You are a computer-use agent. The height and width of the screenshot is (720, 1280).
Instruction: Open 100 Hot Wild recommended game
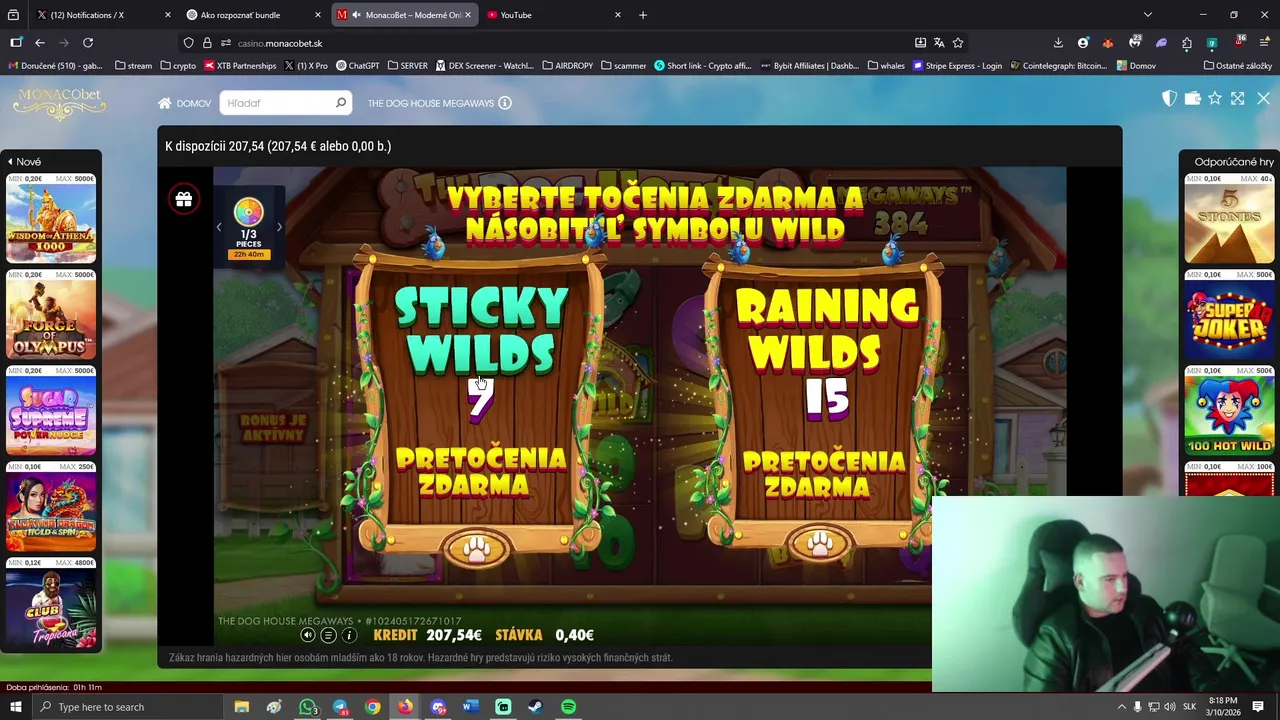click(1229, 410)
